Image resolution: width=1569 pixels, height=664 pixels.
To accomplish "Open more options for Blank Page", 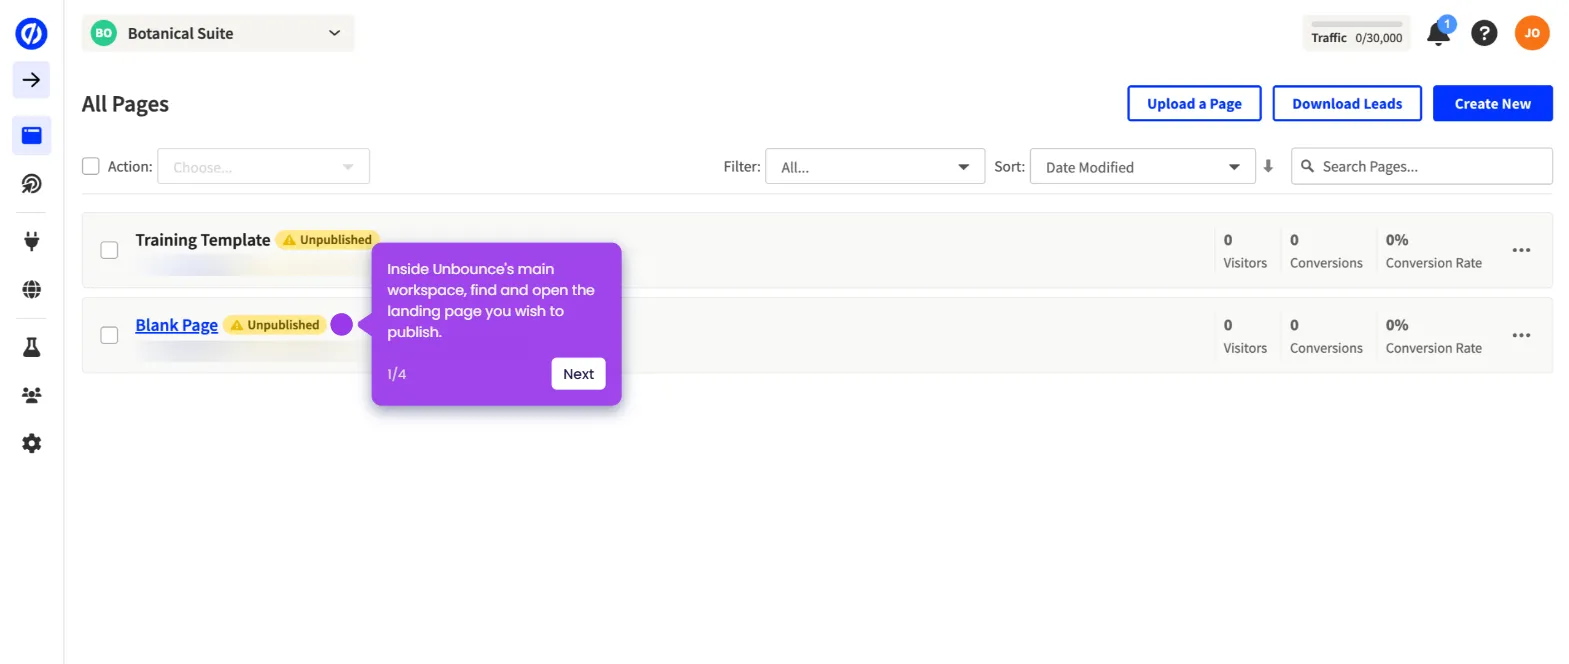I will click(x=1521, y=335).
